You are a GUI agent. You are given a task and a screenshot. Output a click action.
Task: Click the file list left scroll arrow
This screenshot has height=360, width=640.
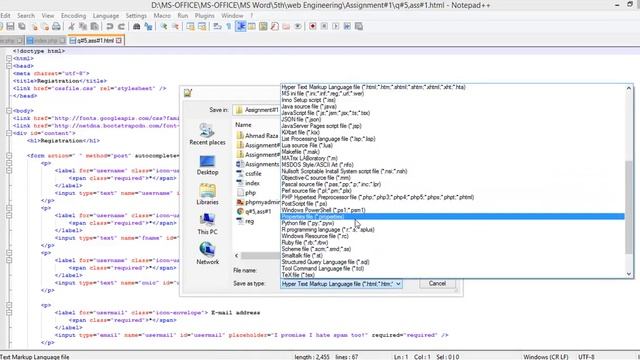click(237, 256)
